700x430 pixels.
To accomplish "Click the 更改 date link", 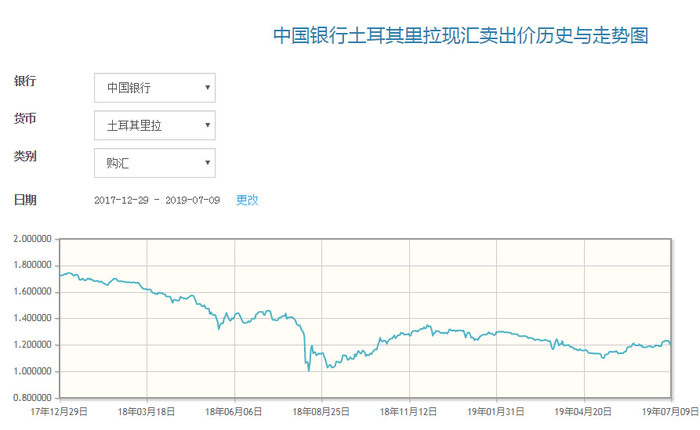I will tap(247, 200).
